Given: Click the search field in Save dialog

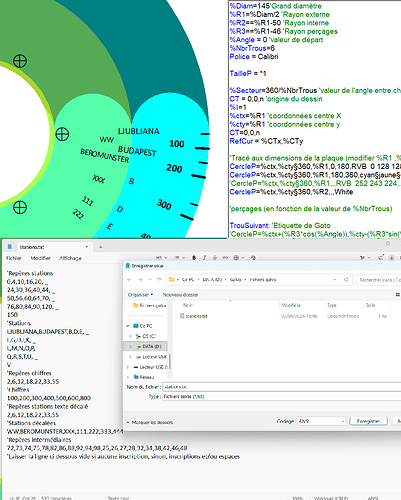Looking at the screenshot, I should 379,280.
